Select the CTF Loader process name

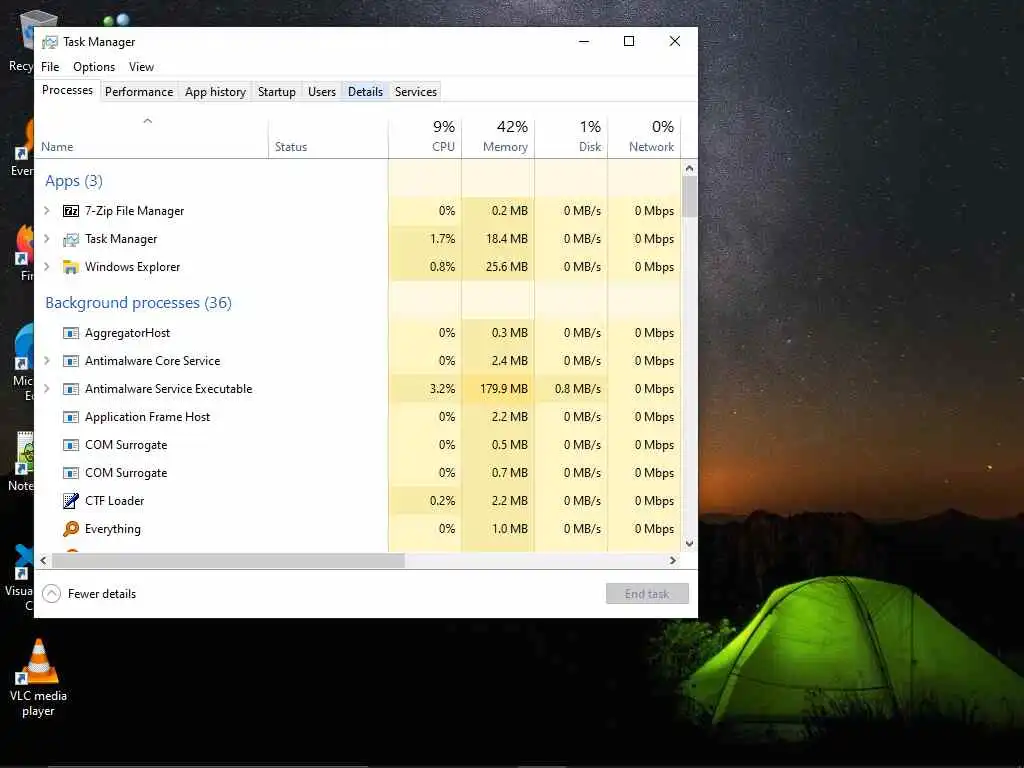click(114, 501)
